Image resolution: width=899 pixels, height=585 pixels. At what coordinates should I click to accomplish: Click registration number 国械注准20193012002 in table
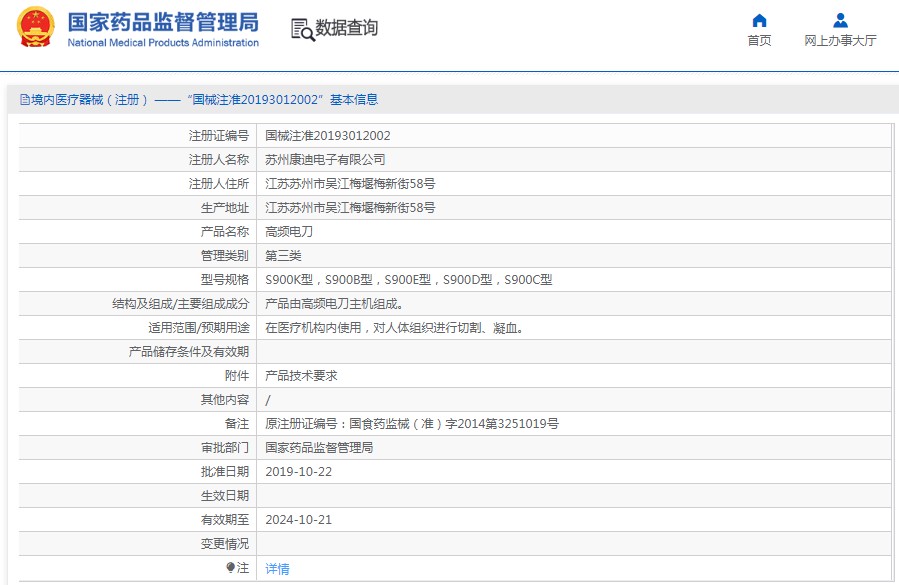point(327,135)
